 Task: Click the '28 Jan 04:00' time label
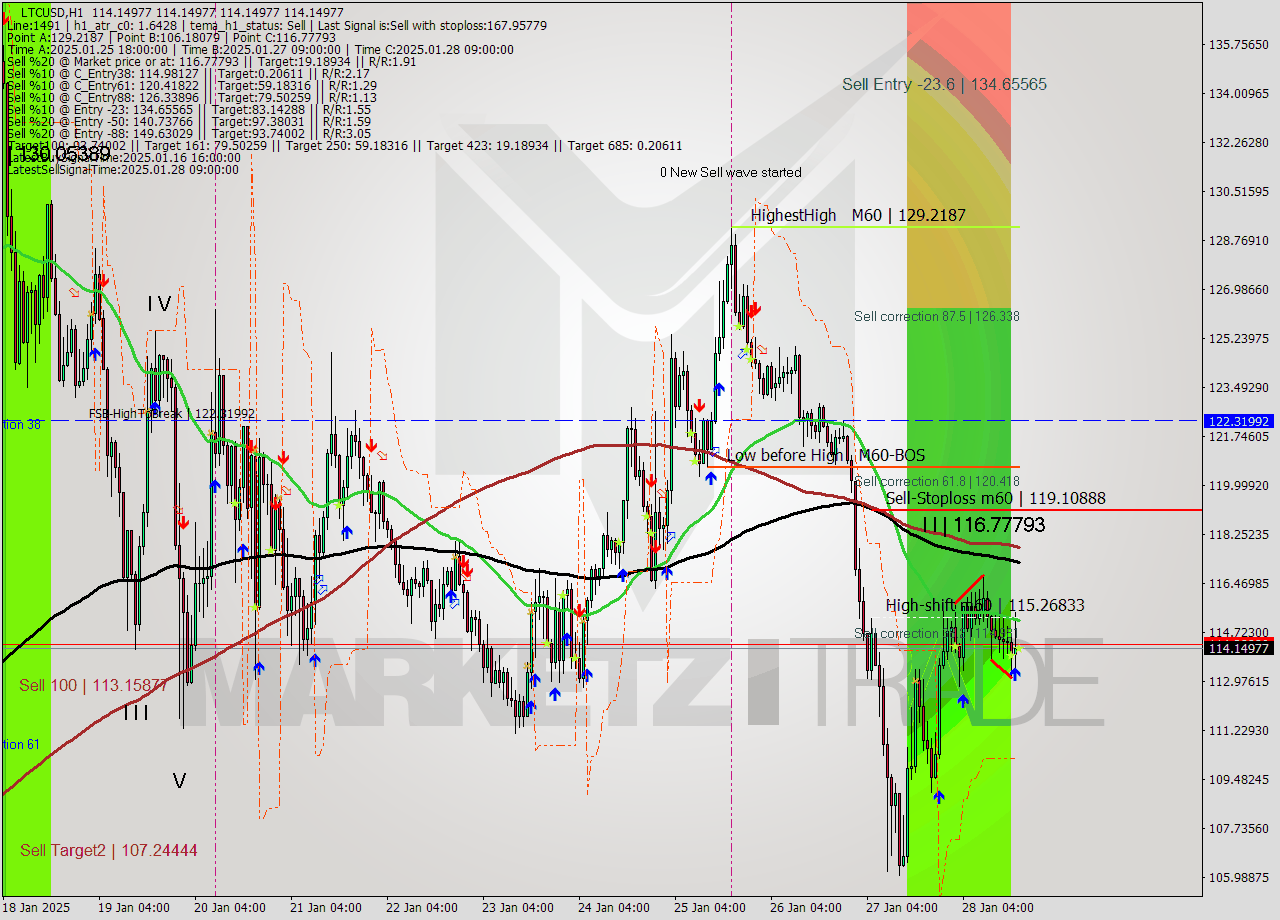click(997, 908)
